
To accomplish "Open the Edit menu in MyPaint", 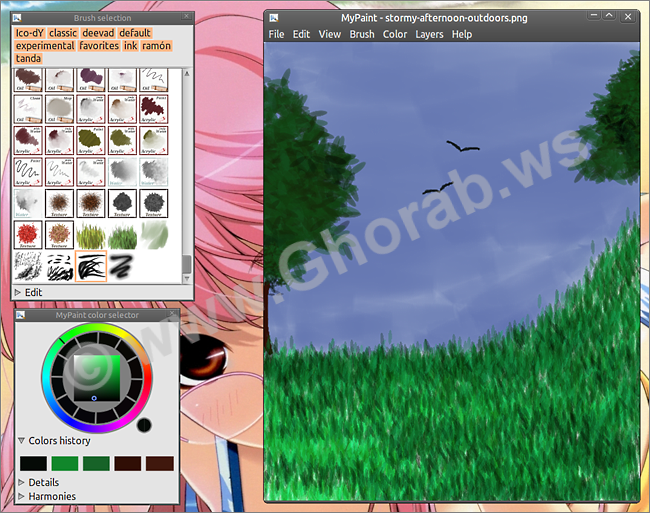I will click(301, 34).
